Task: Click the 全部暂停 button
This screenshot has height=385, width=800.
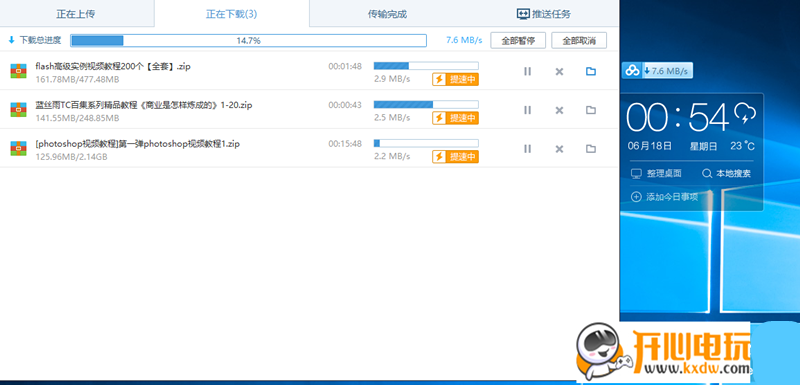Action: click(x=518, y=41)
